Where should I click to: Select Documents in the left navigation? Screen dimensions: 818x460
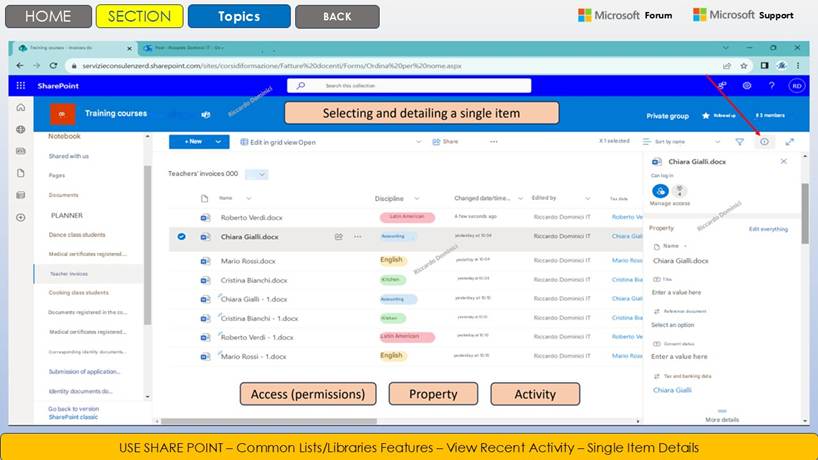point(63,195)
